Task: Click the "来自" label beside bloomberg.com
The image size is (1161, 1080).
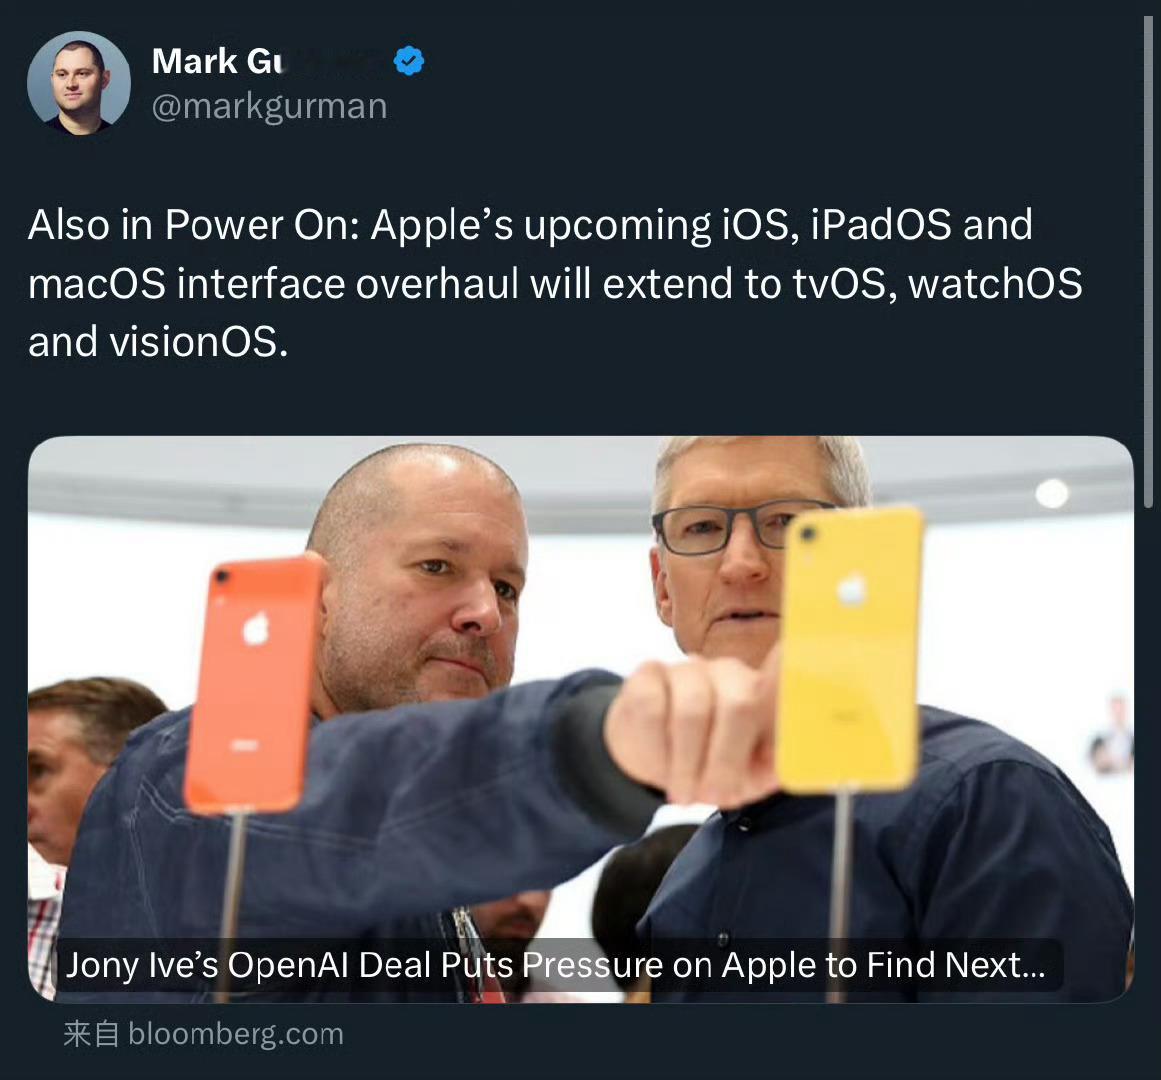Action: [x=91, y=1033]
